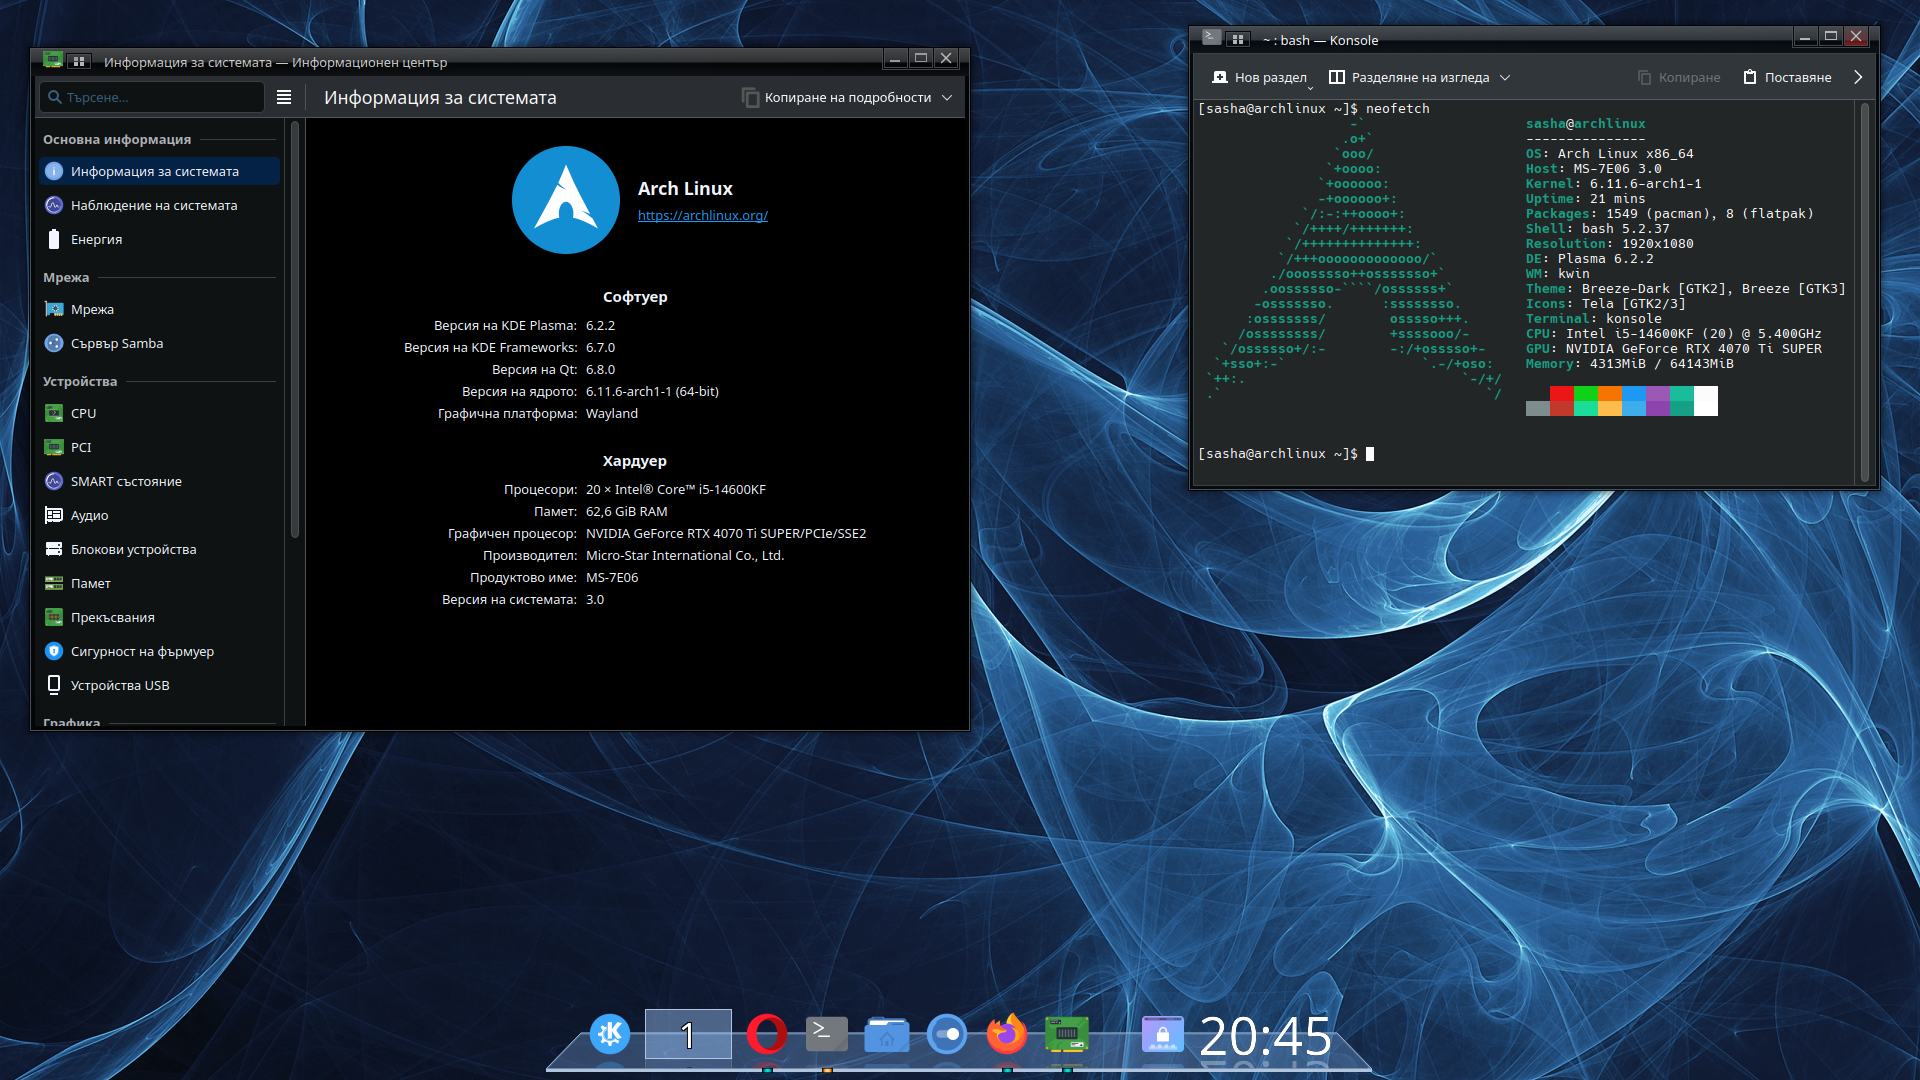Expand the copy details dropdown arrow

tap(947, 97)
